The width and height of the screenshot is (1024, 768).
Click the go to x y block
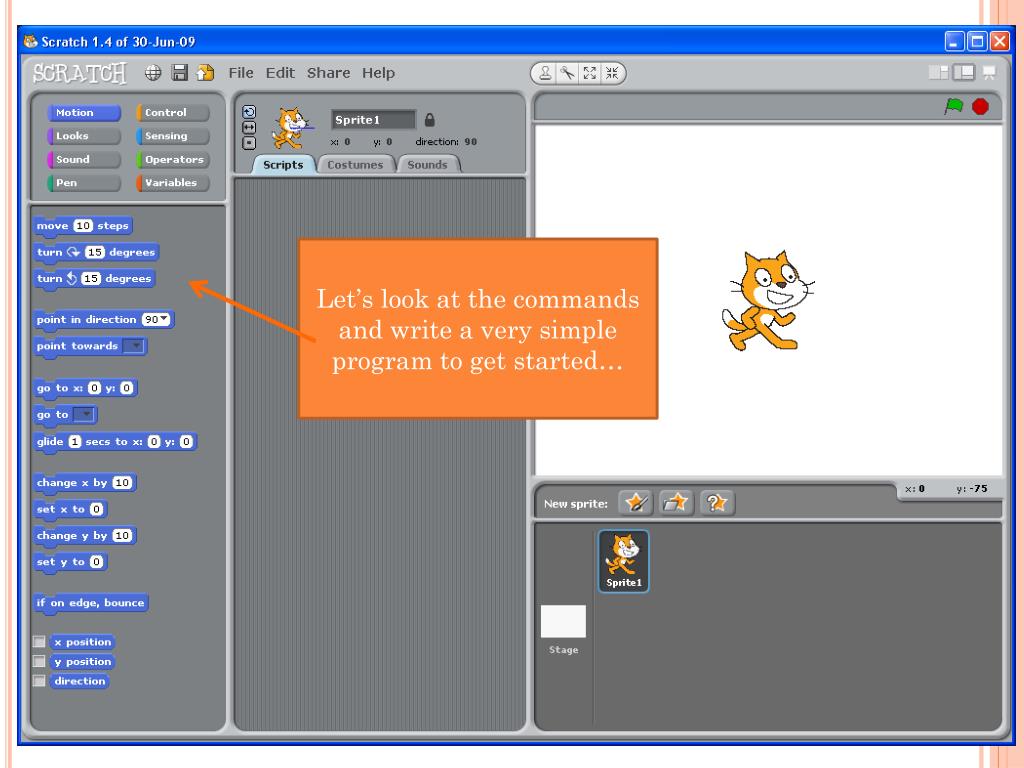[85, 388]
